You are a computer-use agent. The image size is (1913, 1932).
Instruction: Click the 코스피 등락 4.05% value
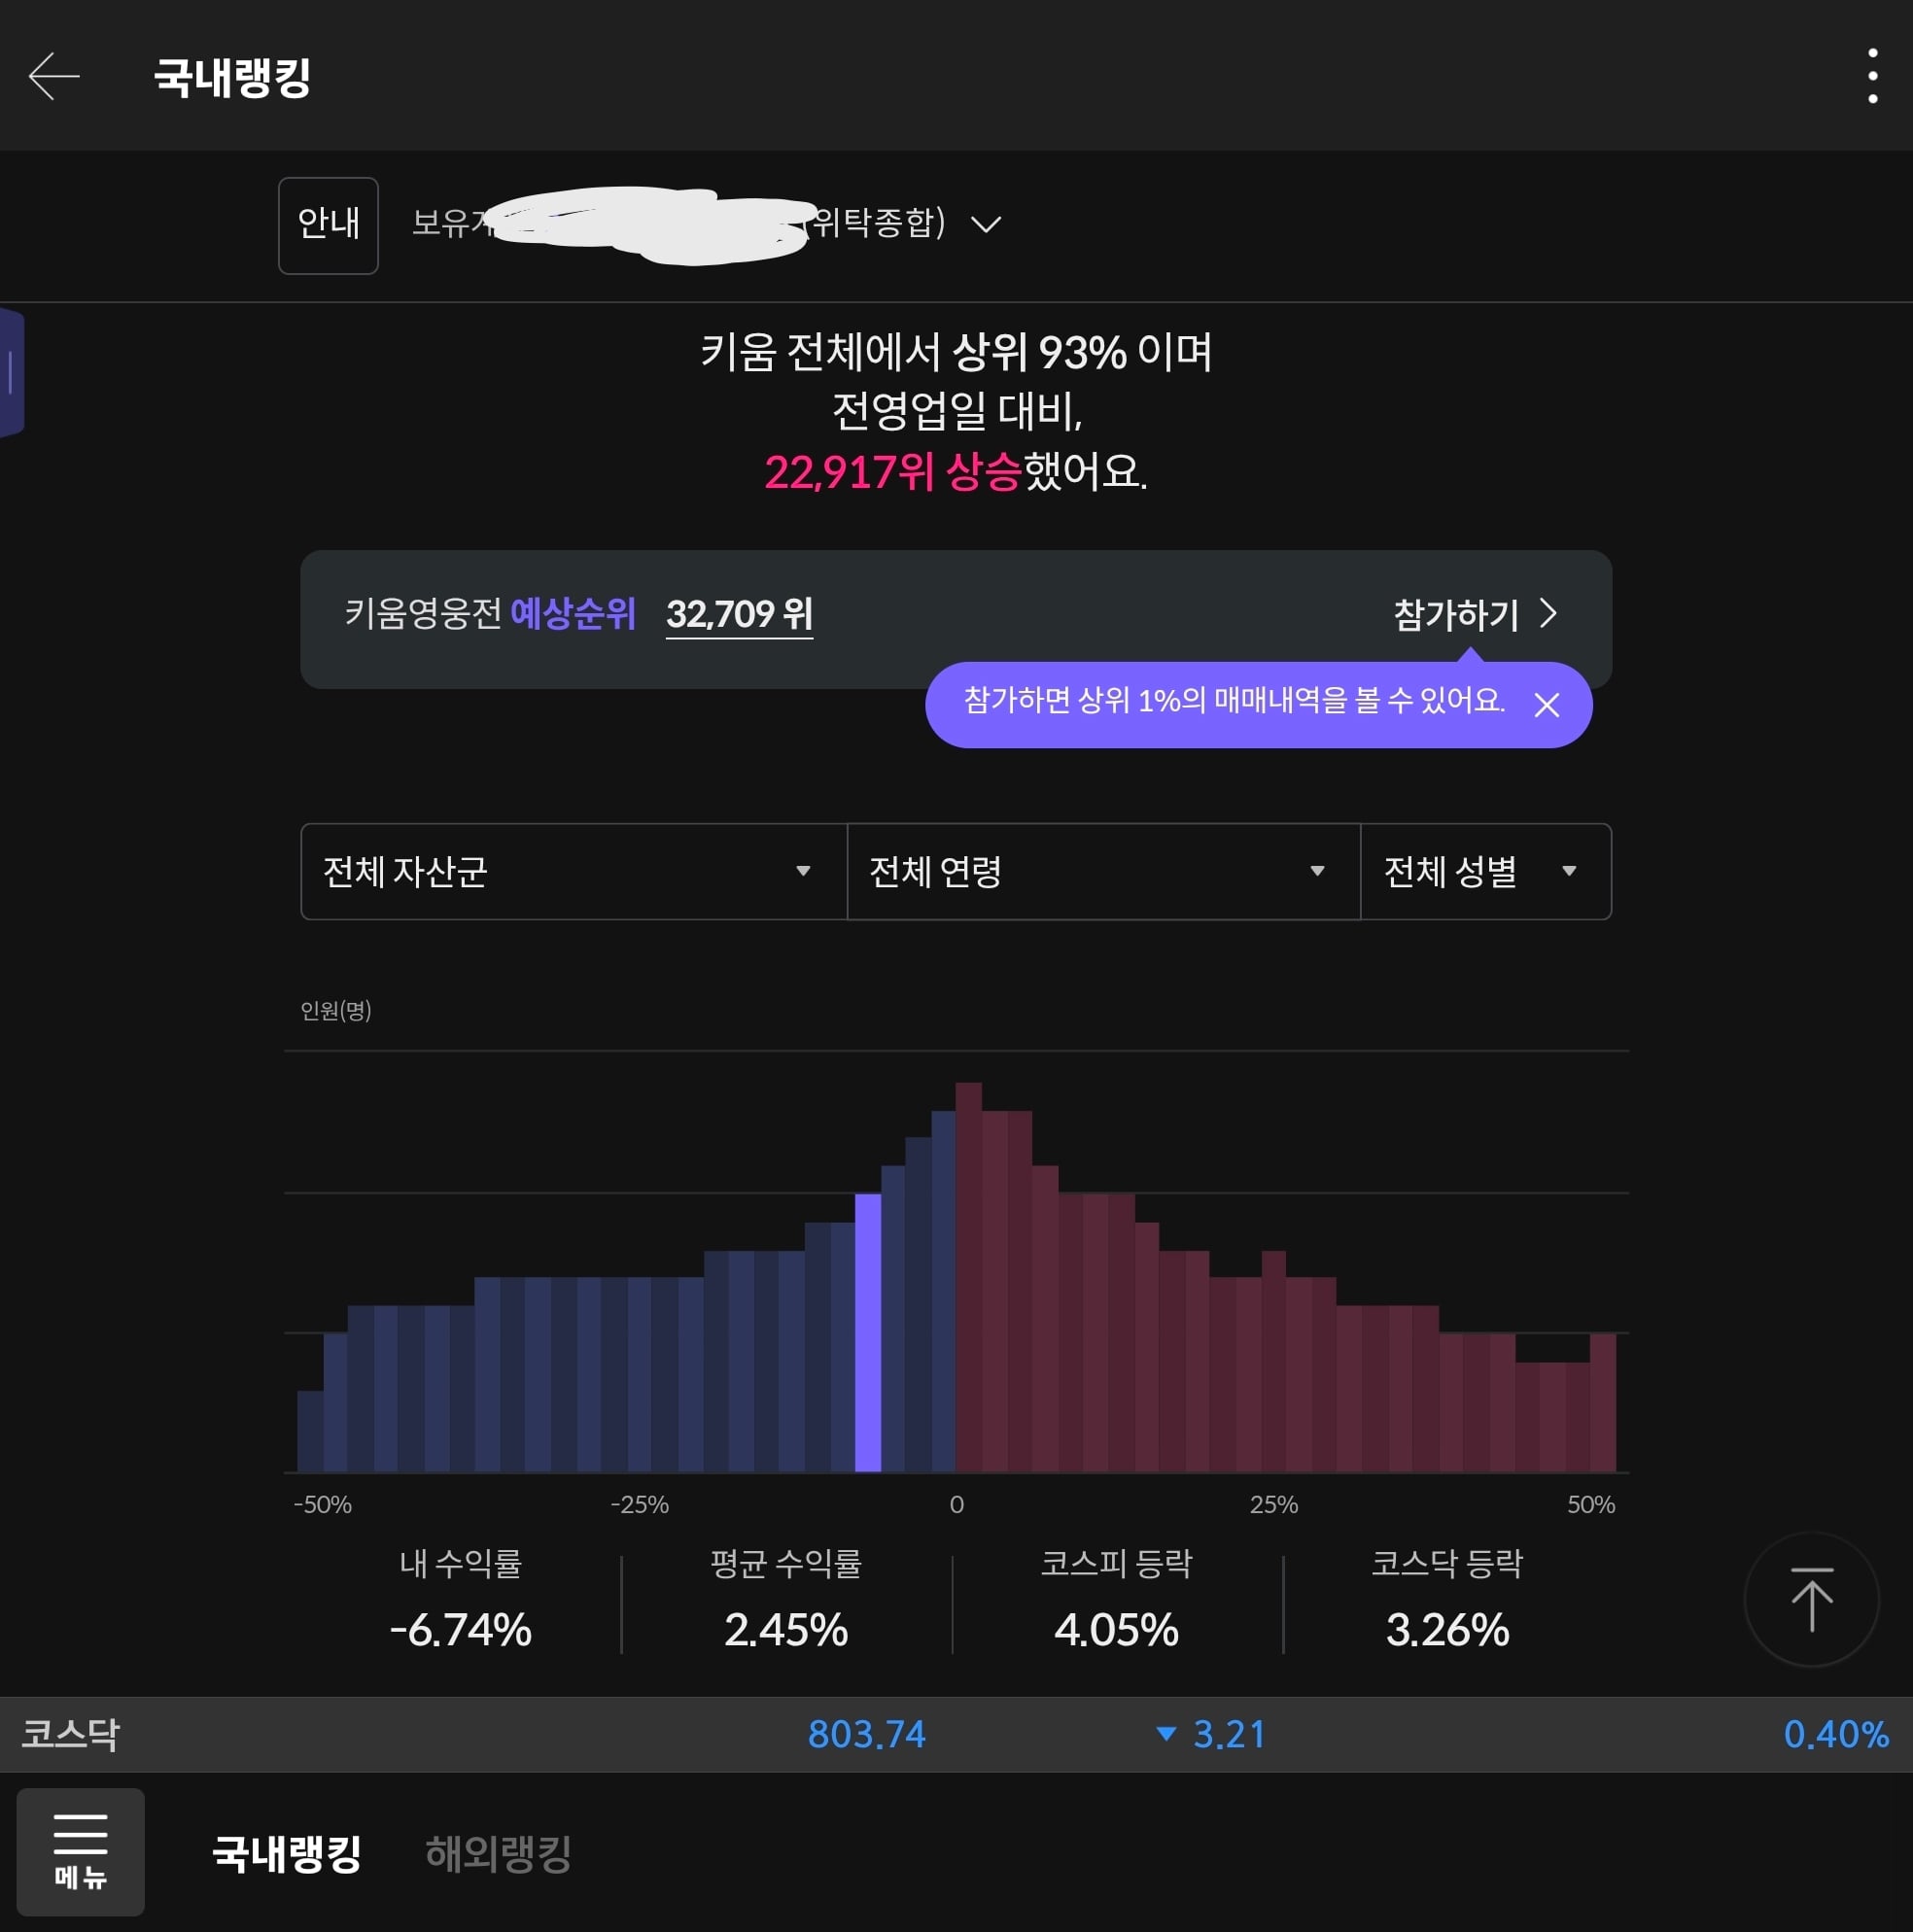pos(1116,1629)
